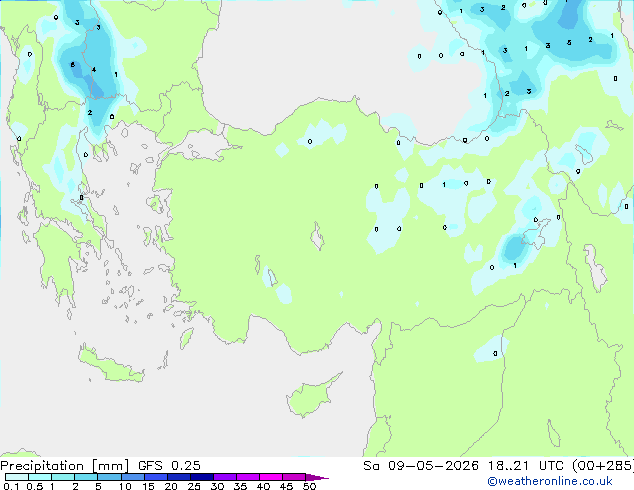Select the 'Precipitation [mm]' title text

coord(65,466)
